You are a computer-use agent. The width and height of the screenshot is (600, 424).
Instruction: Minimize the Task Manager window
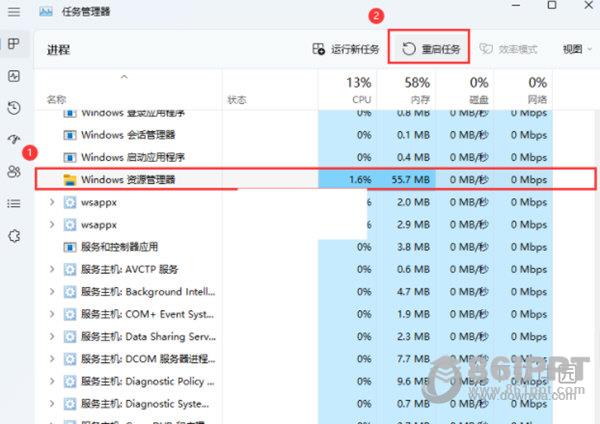pyautogui.click(x=516, y=5)
